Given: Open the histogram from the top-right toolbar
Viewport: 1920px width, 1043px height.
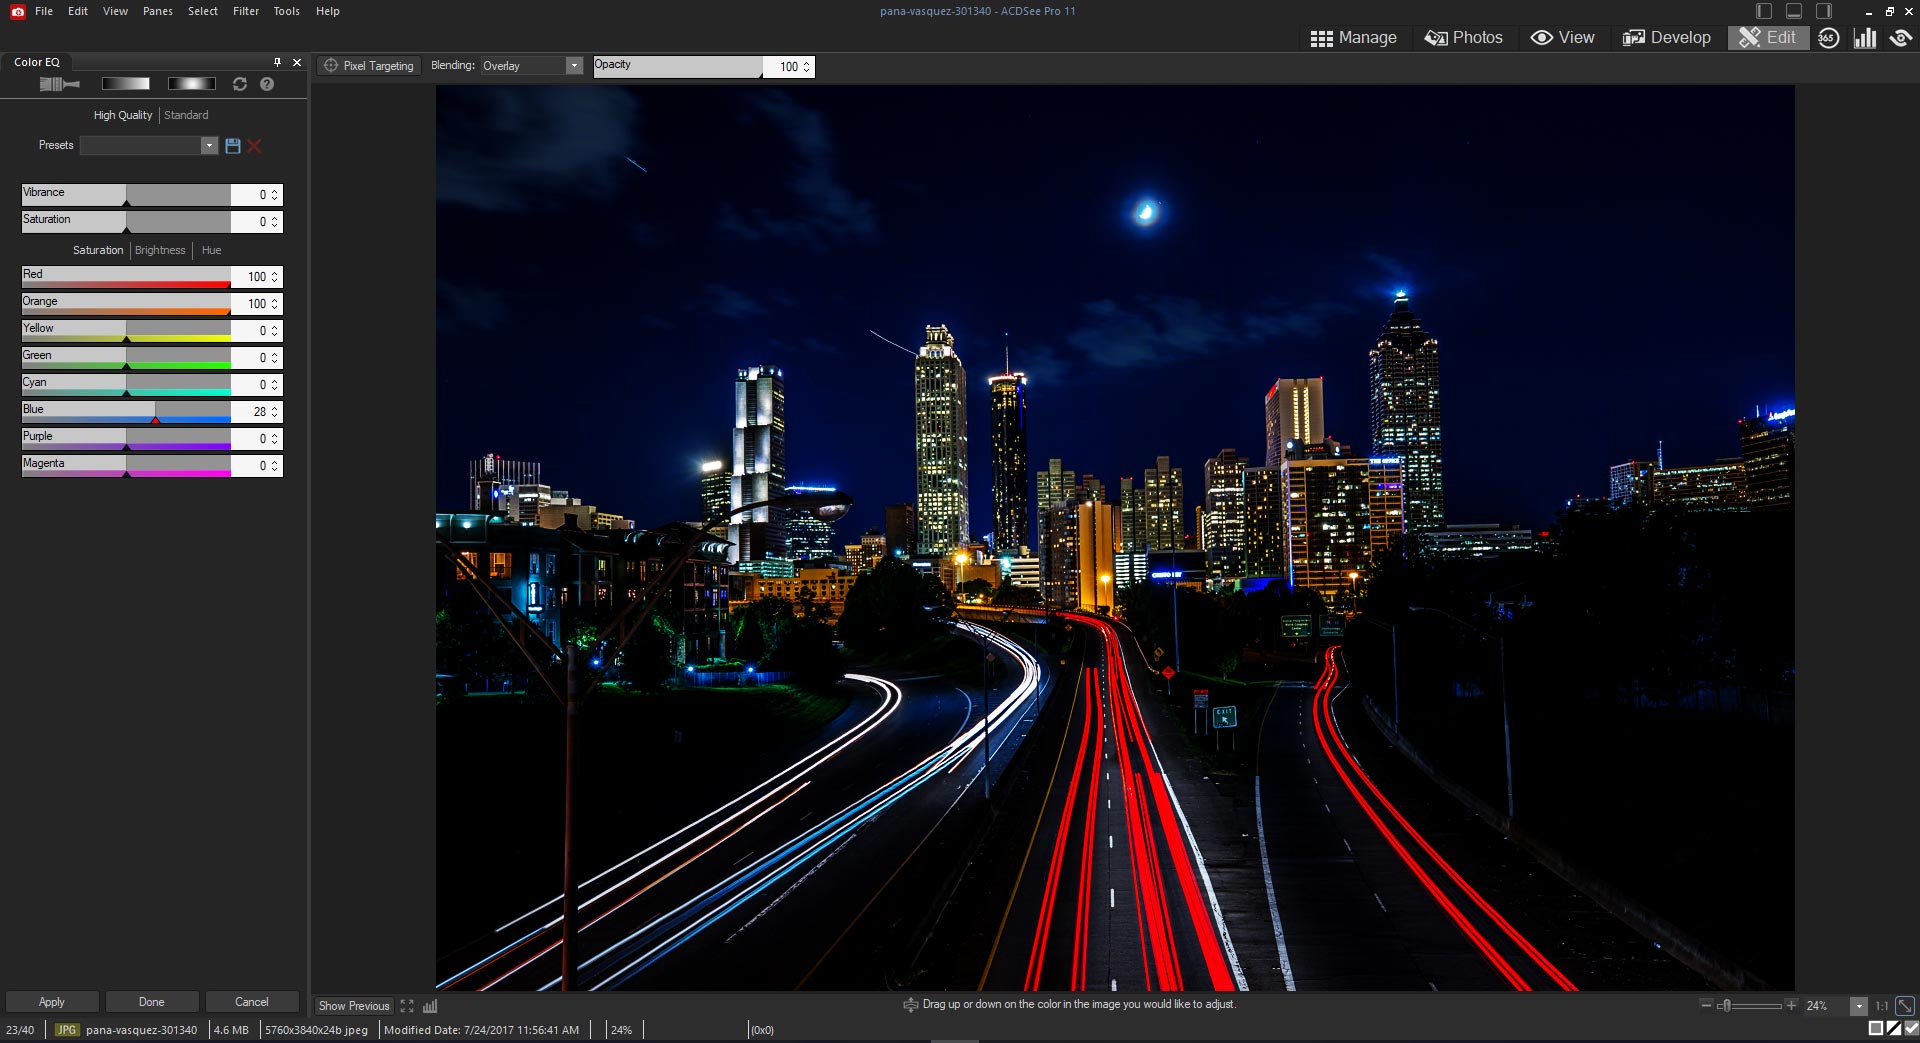Looking at the screenshot, I should coord(1865,37).
